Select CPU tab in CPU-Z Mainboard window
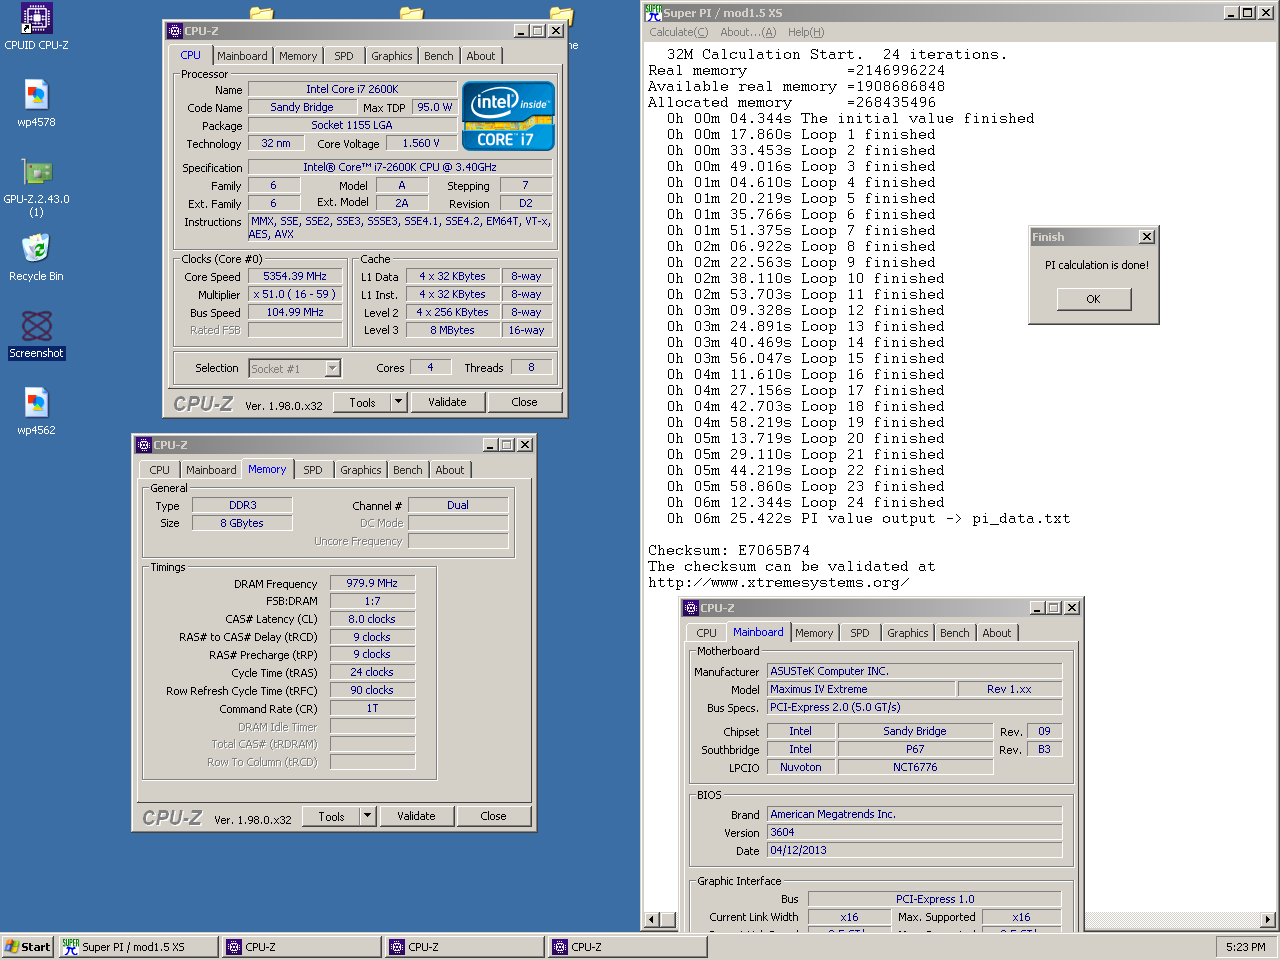 707,633
